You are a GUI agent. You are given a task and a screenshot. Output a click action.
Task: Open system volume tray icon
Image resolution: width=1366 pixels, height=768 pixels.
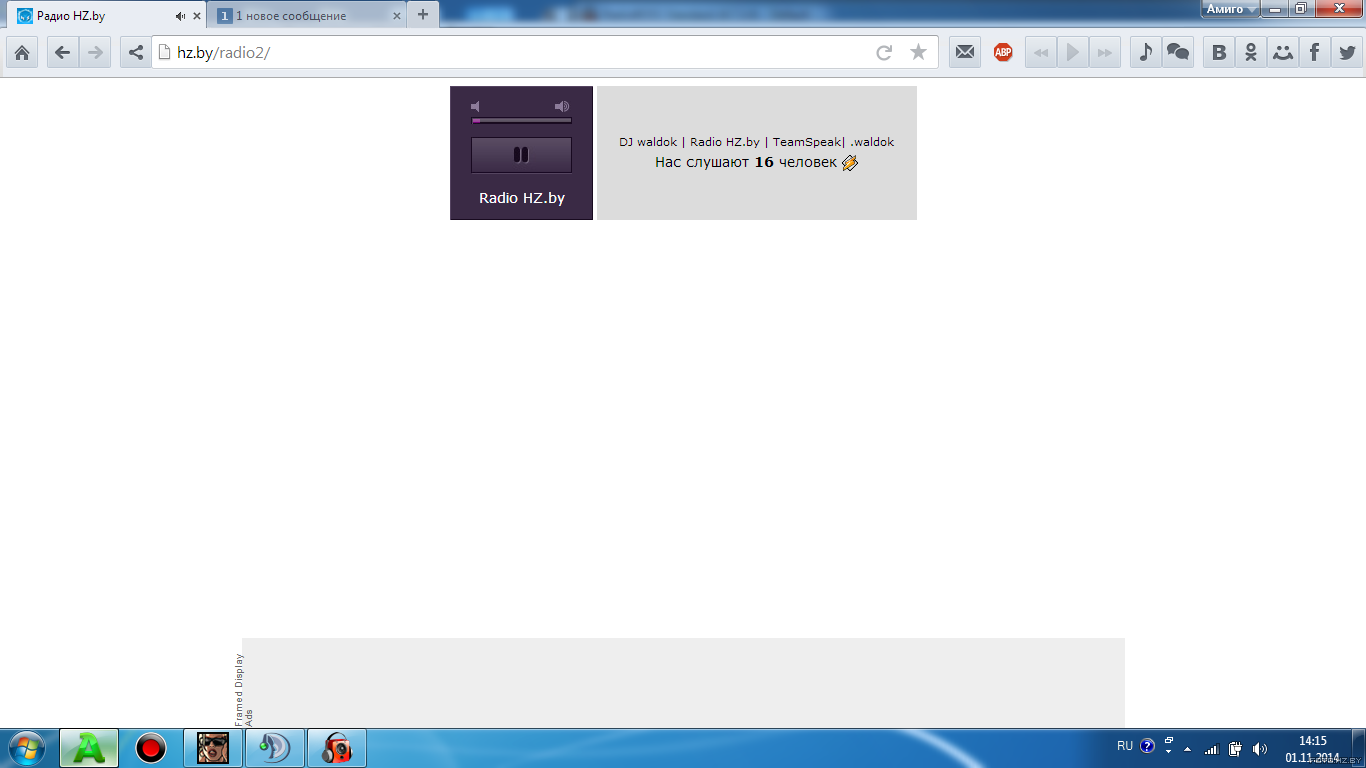tap(1260, 748)
